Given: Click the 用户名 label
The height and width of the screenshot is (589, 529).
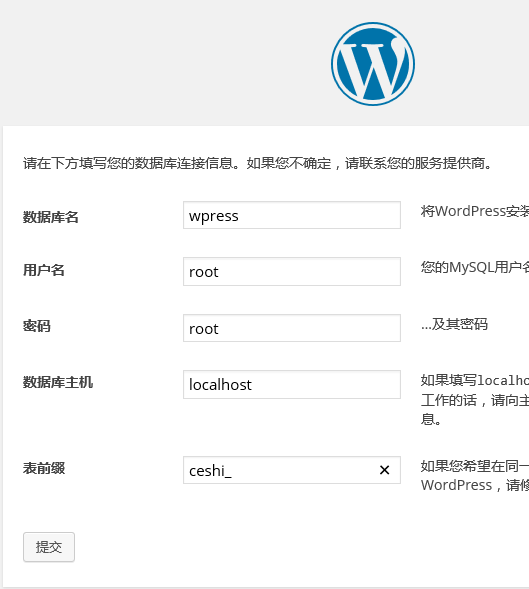Looking at the screenshot, I should point(44,270).
